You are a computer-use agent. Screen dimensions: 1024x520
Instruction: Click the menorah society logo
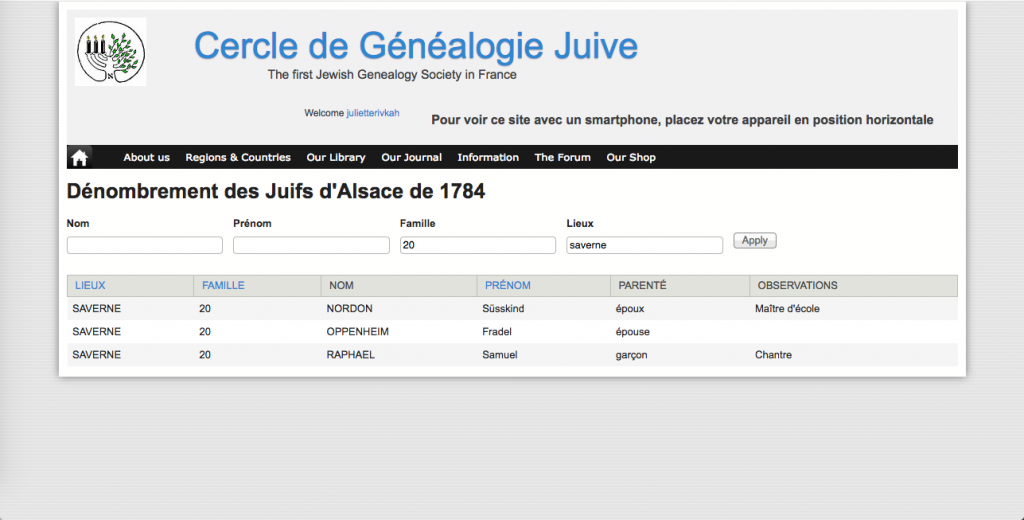tap(111, 51)
